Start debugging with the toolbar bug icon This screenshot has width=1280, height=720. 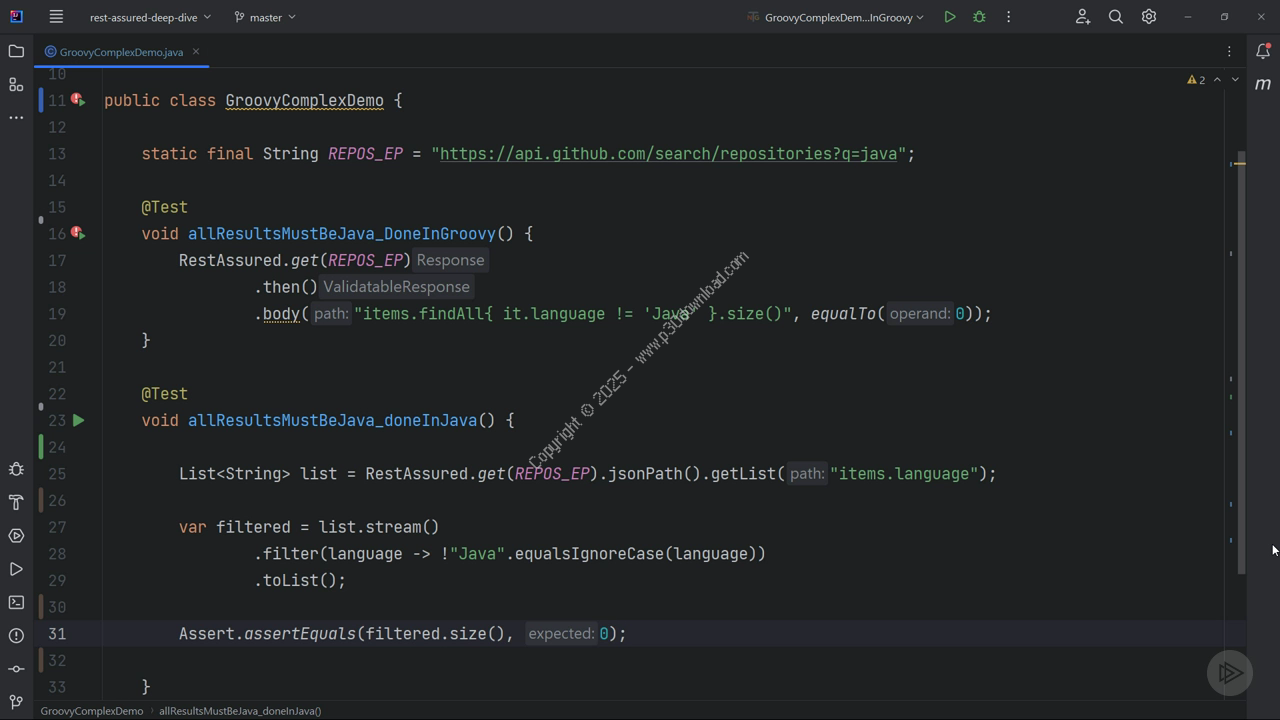979,17
